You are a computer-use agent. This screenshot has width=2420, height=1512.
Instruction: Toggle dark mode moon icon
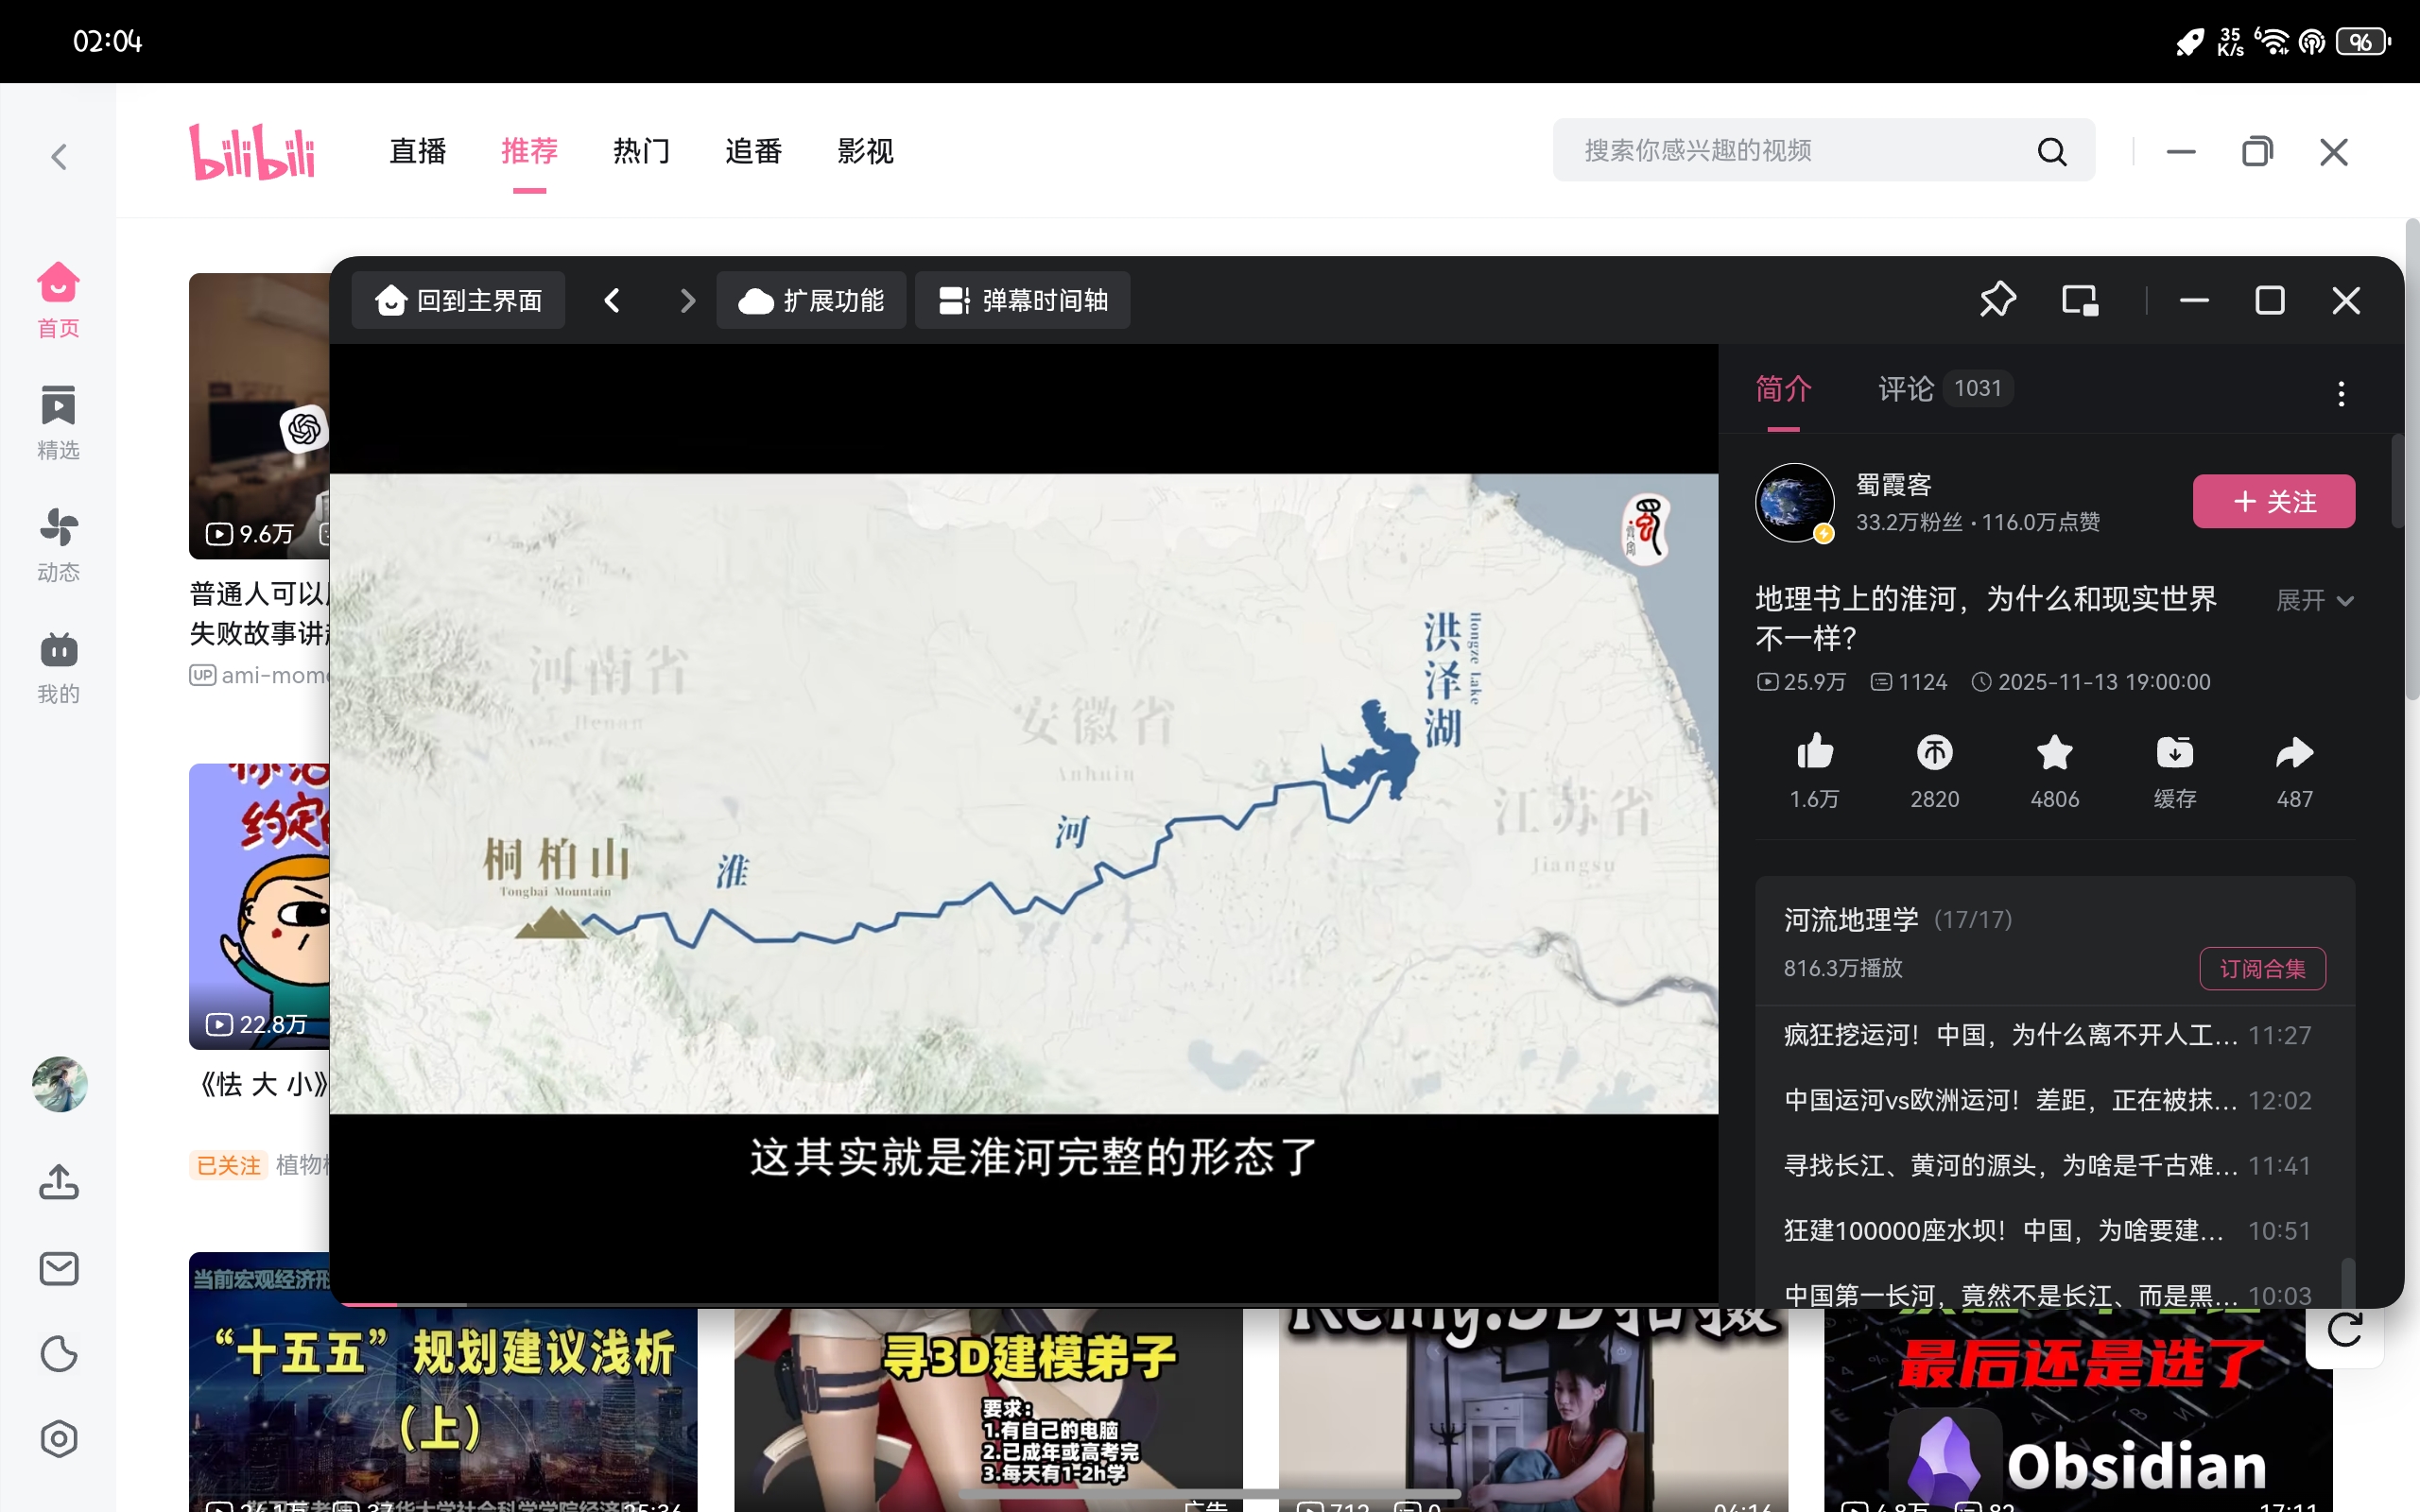(x=59, y=1354)
